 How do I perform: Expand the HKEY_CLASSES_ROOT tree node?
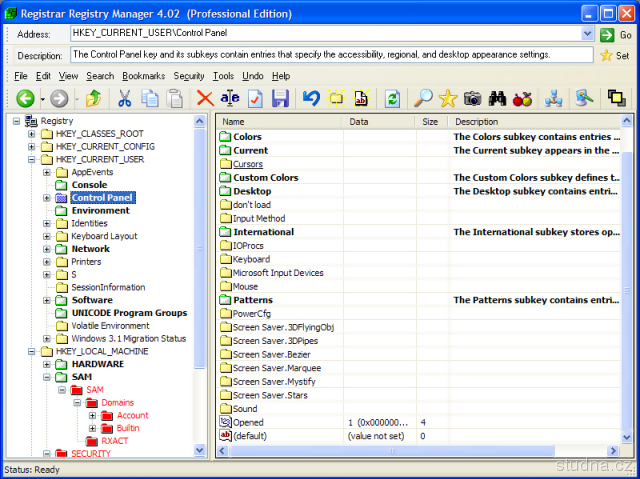[x=32, y=134]
